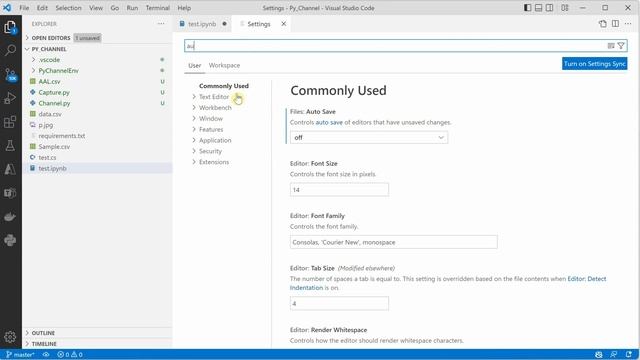The height and width of the screenshot is (360, 640).
Task: Open errors and warnings status item
Action: (70, 355)
